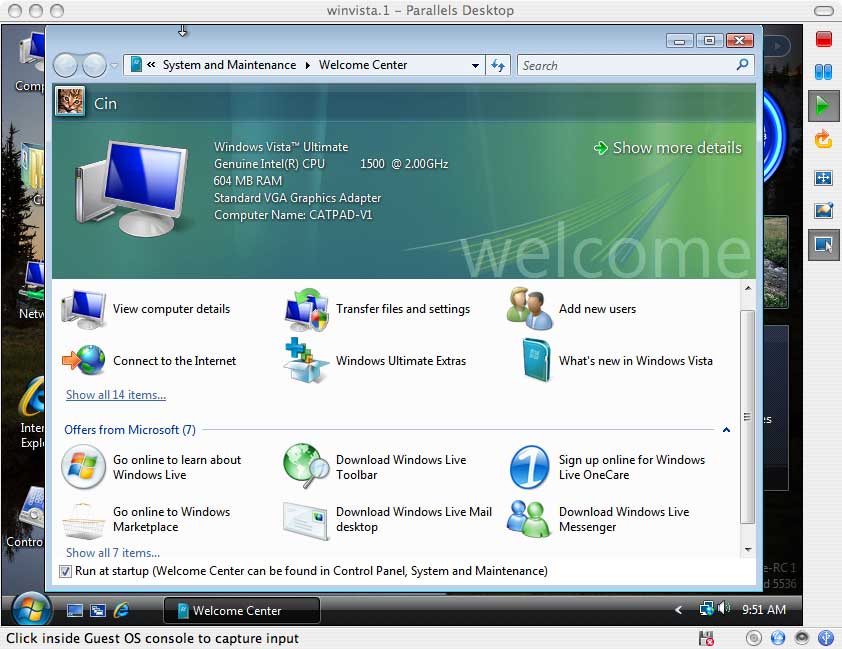Click the scrollbar thumb in Welcome Center list
The width and height of the screenshot is (842, 649).
(x=747, y=417)
